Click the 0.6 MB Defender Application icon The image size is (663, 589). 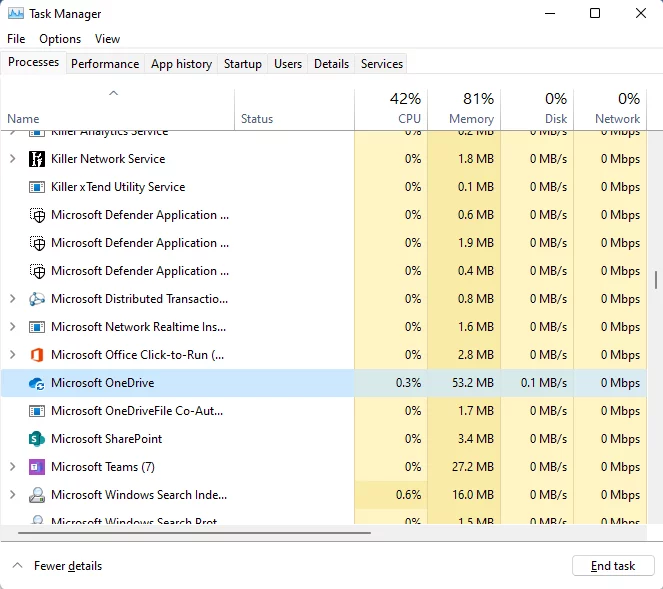[37, 215]
